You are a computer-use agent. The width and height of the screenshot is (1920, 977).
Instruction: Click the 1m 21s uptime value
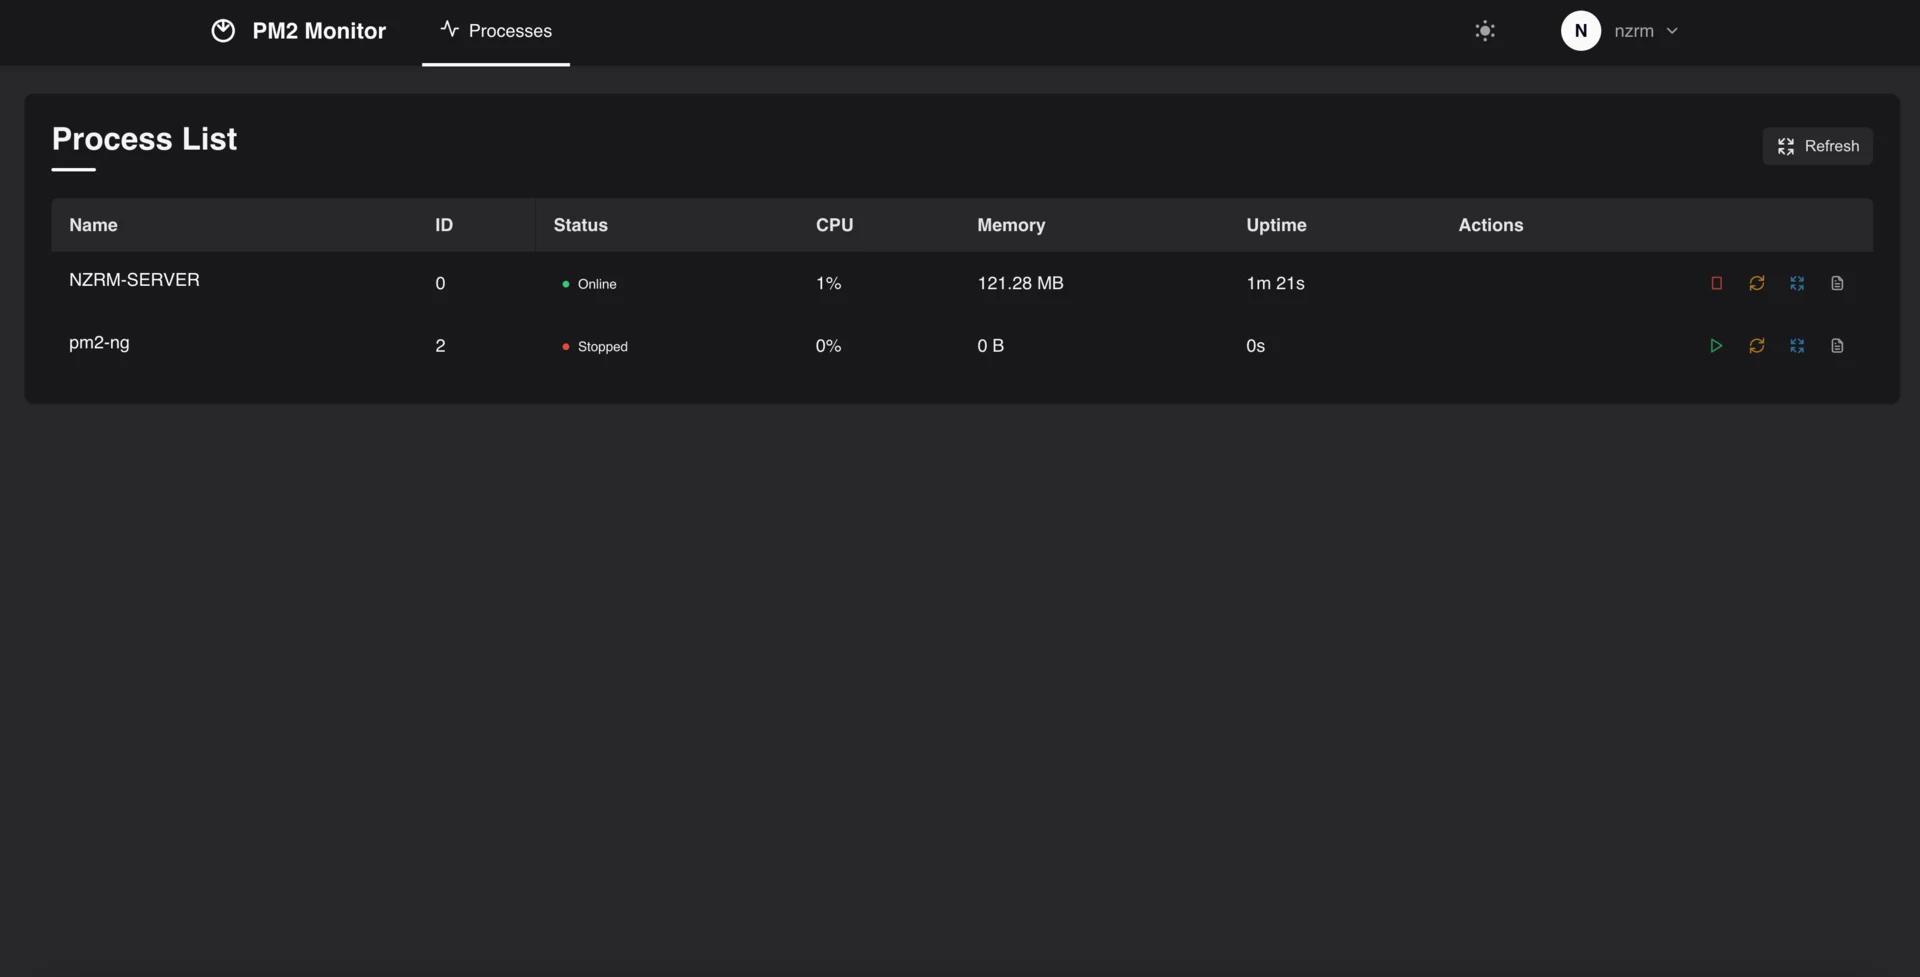pyautogui.click(x=1275, y=283)
